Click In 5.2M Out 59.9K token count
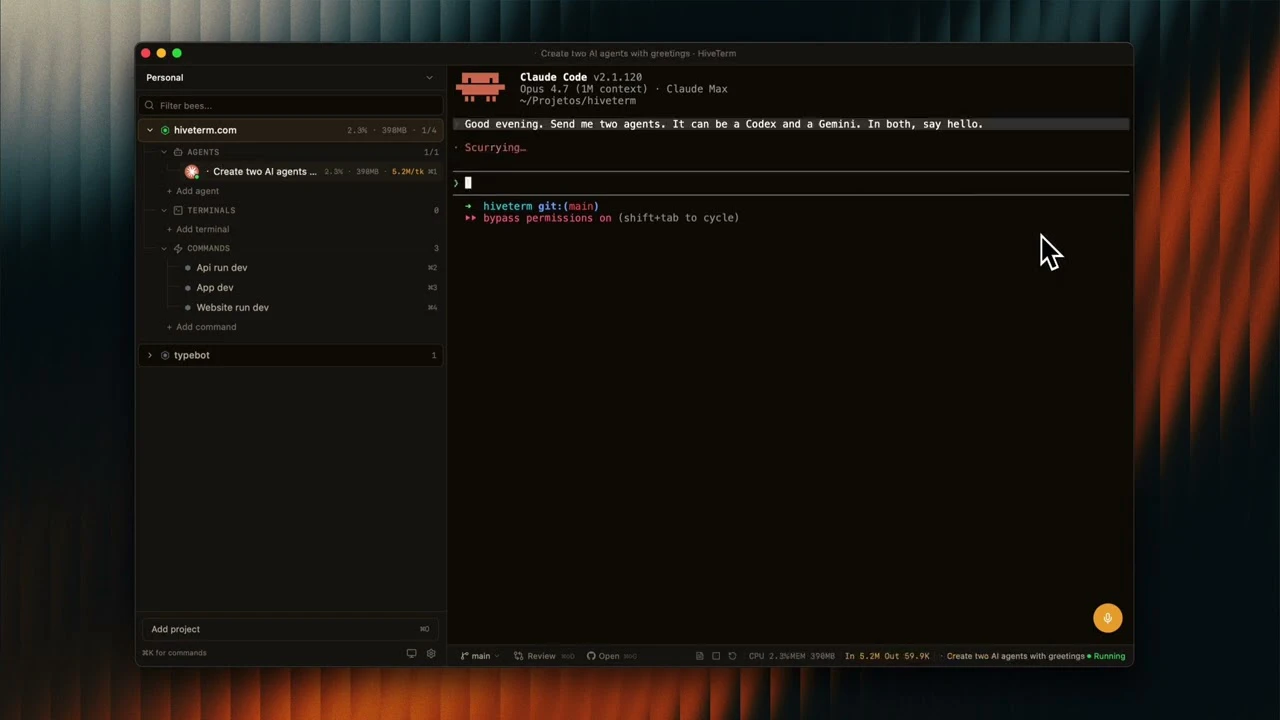 (x=887, y=656)
